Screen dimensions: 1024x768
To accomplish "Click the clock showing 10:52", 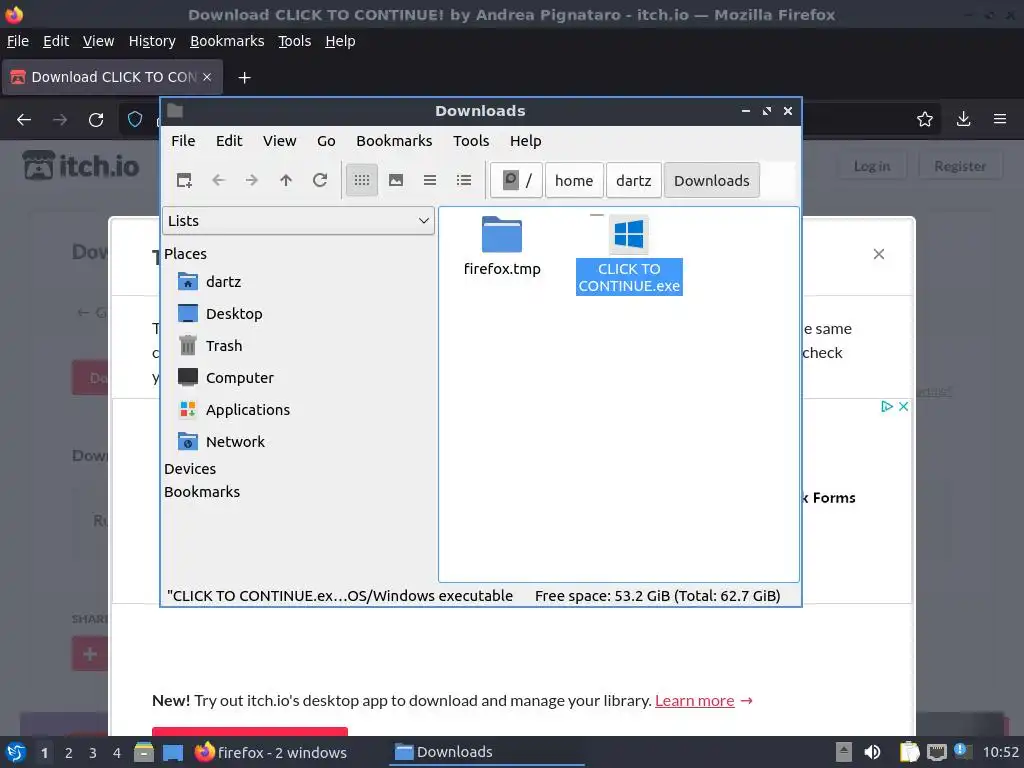I will 1000,752.
